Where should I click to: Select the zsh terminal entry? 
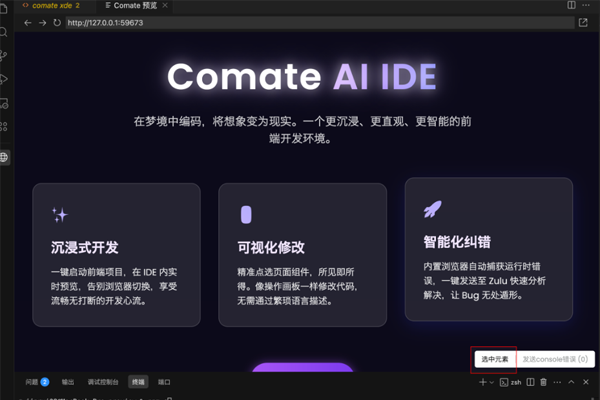tap(510, 382)
